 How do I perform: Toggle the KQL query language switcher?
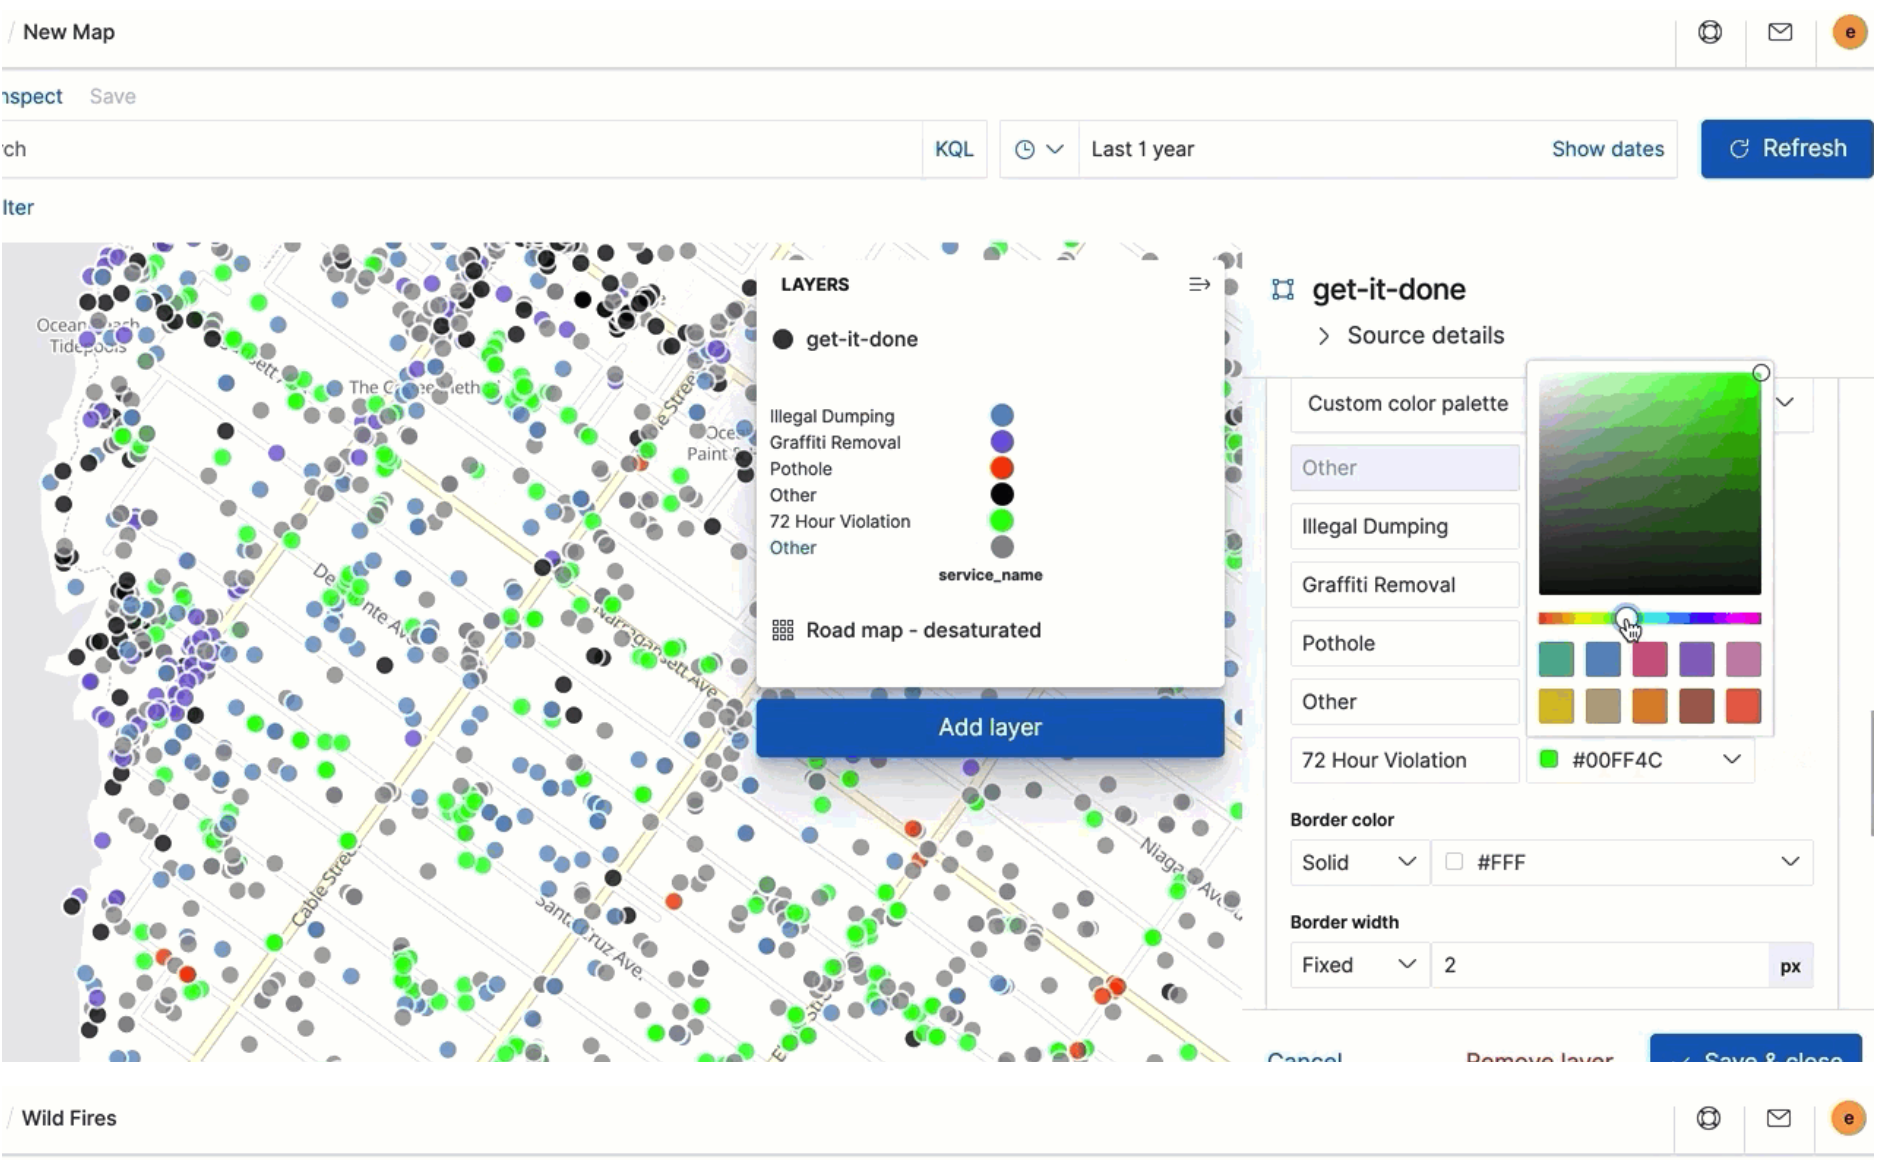click(953, 149)
